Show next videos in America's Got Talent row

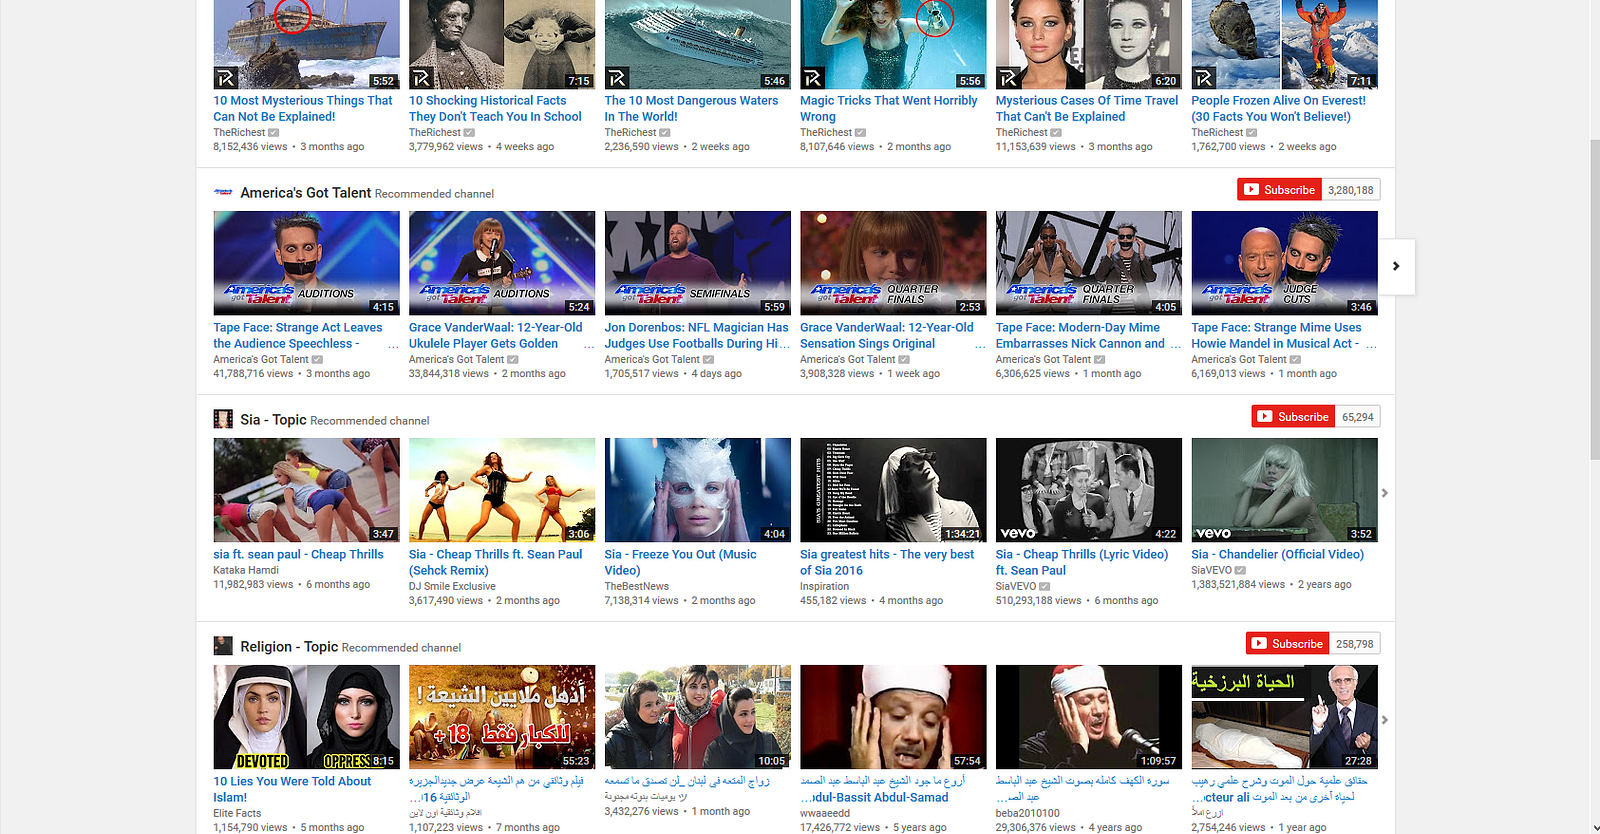coord(1396,266)
